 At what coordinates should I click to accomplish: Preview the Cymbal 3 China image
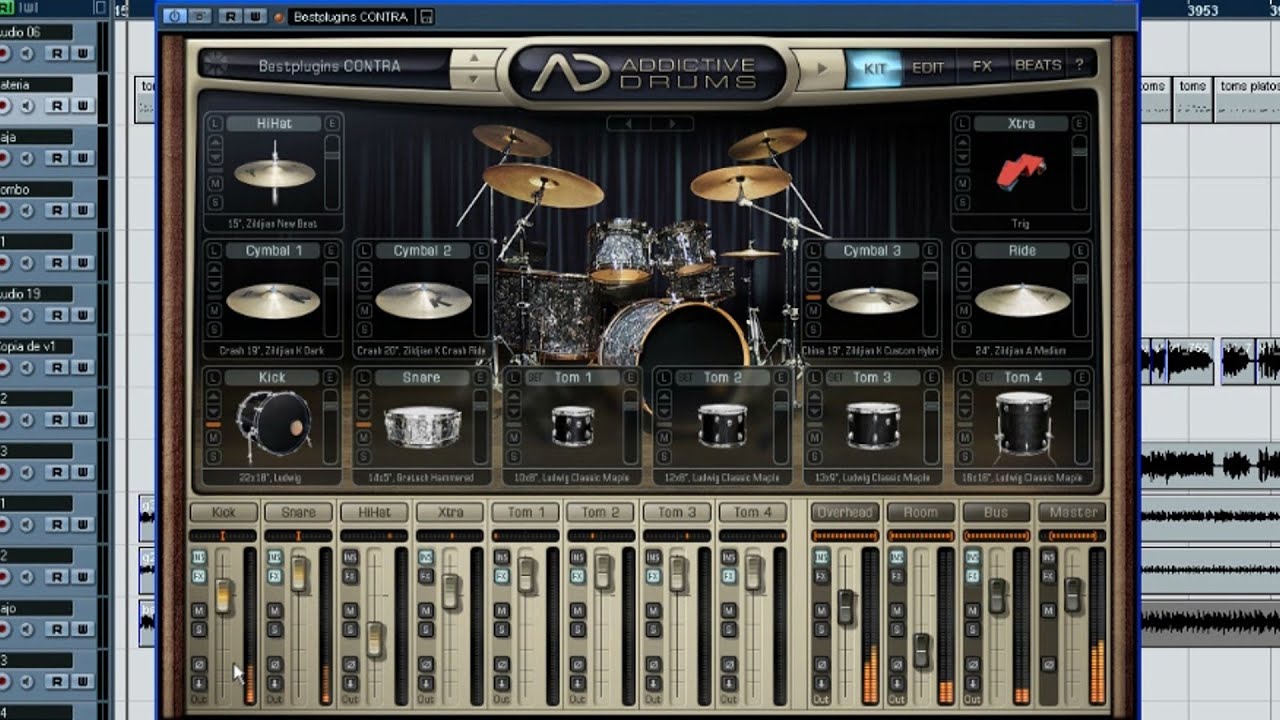(872, 299)
